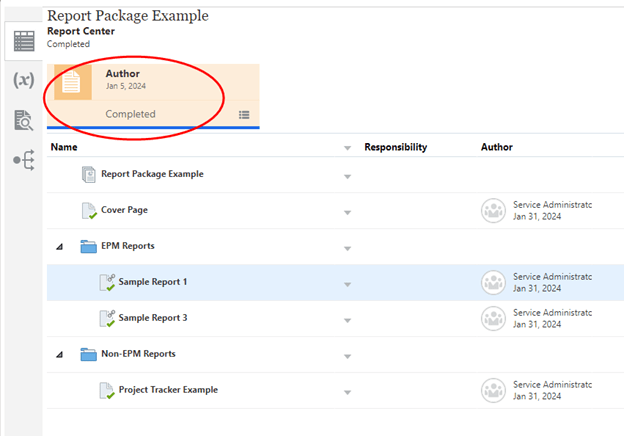Click the Cover Page doclet icon
624x436 pixels.
(89, 210)
